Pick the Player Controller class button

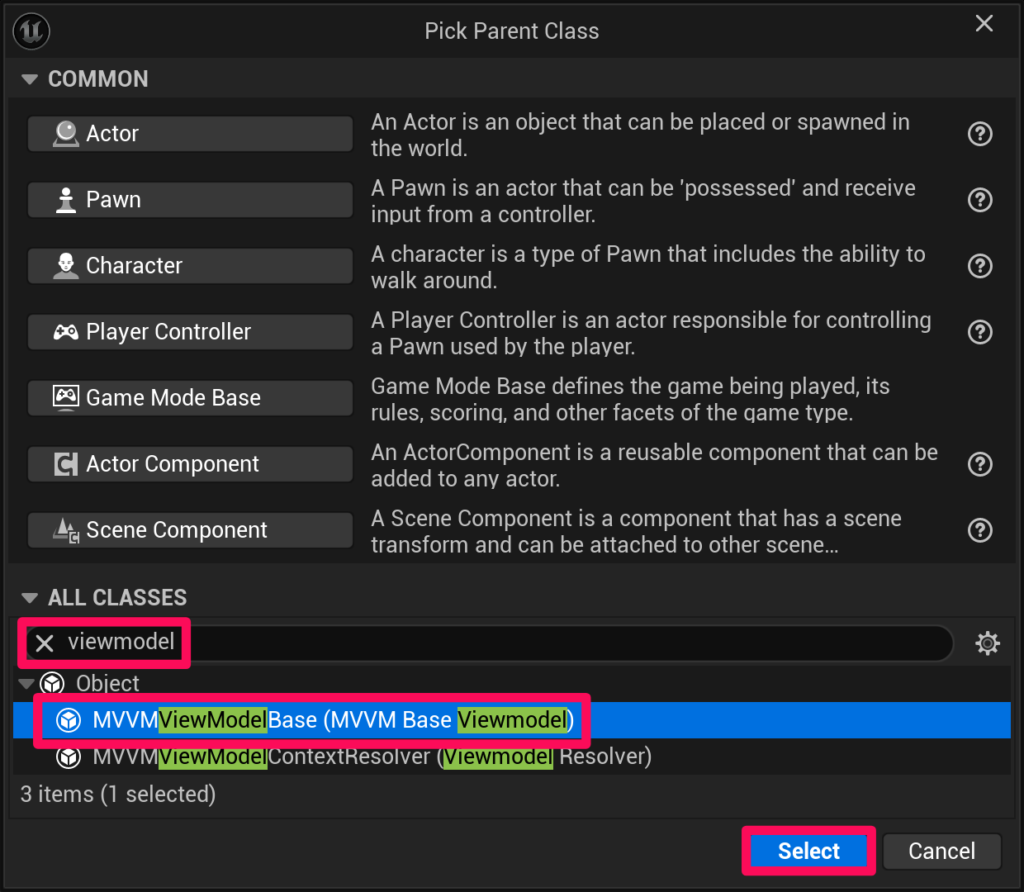190,332
